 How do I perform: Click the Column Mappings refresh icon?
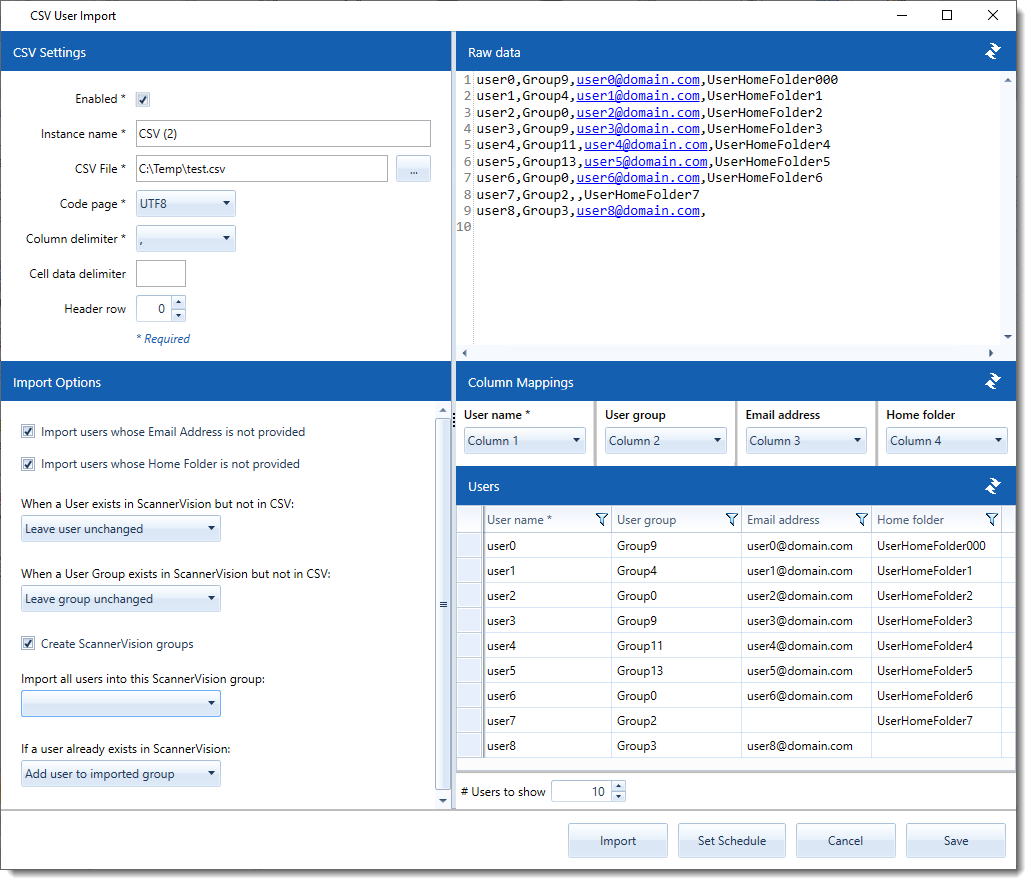[992, 382]
